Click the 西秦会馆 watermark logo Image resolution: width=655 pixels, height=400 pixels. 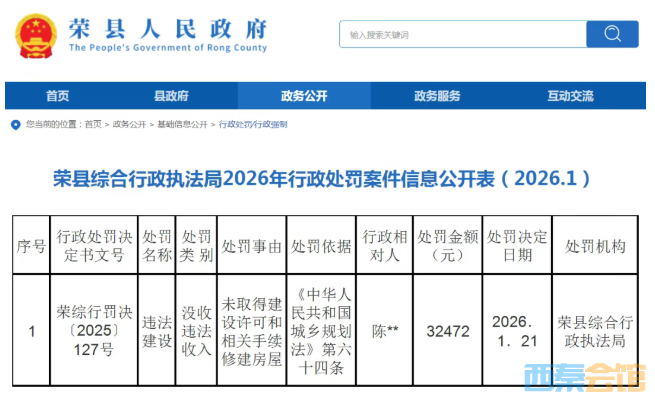coord(585,378)
